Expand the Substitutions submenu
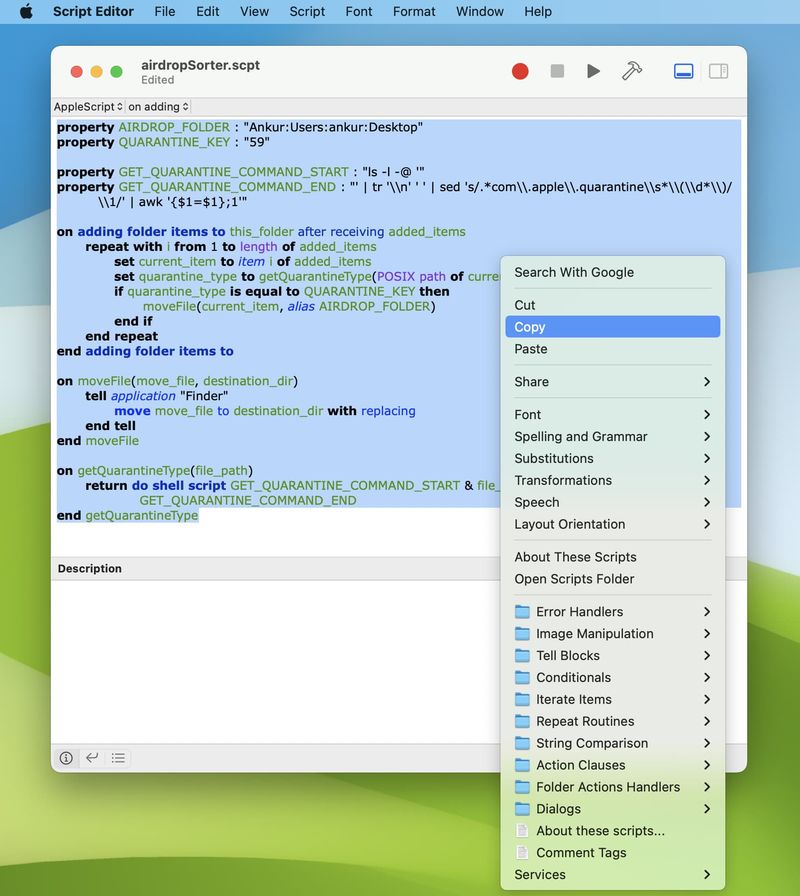Screen dimensions: 800x896 [613, 458]
